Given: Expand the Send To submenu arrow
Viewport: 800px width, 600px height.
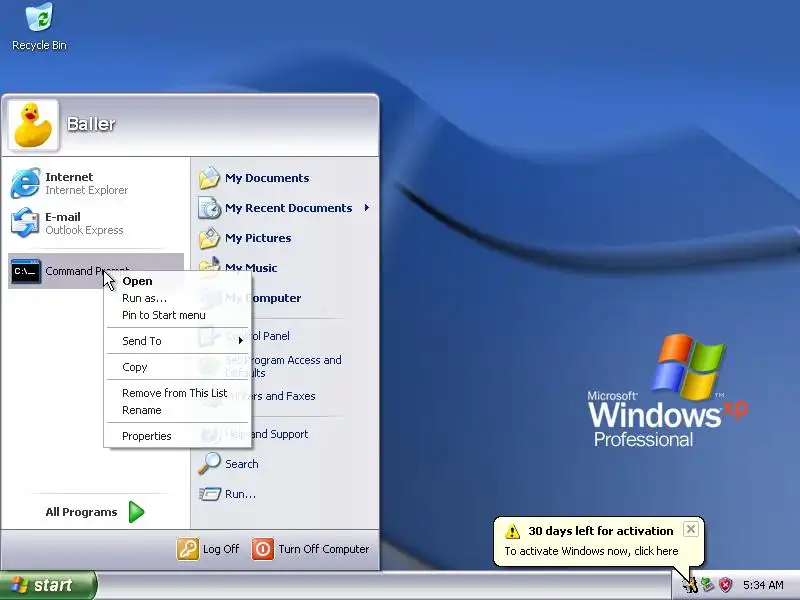Looking at the screenshot, I should point(240,340).
